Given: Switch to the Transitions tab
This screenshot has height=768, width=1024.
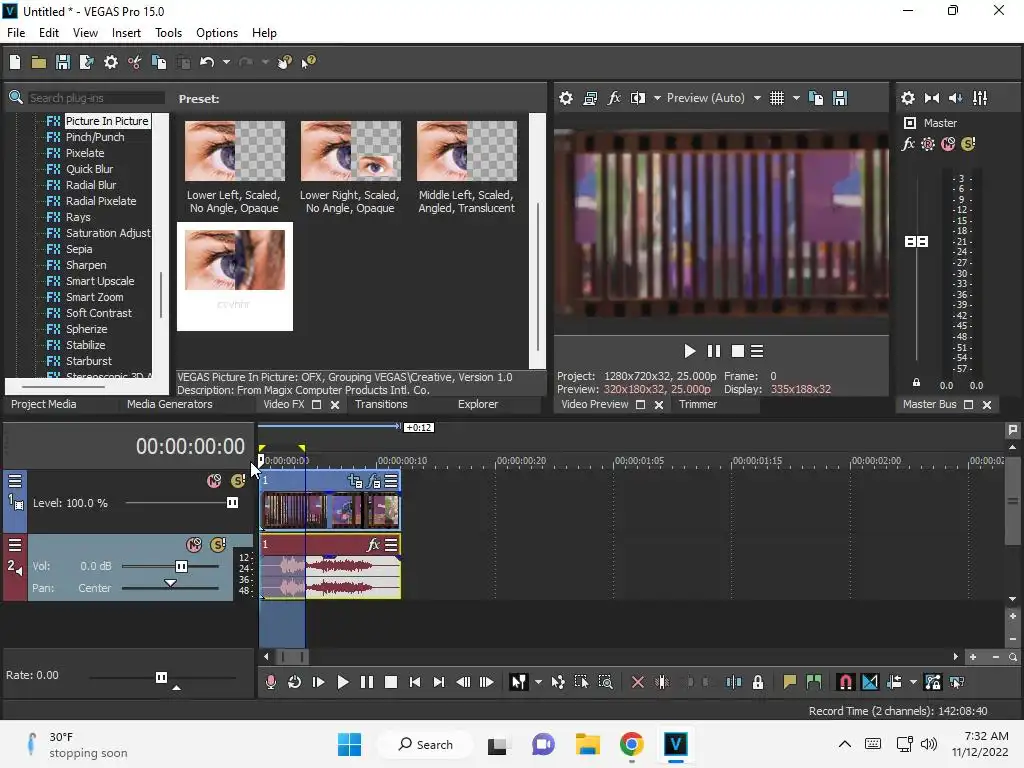Looking at the screenshot, I should point(381,404).
